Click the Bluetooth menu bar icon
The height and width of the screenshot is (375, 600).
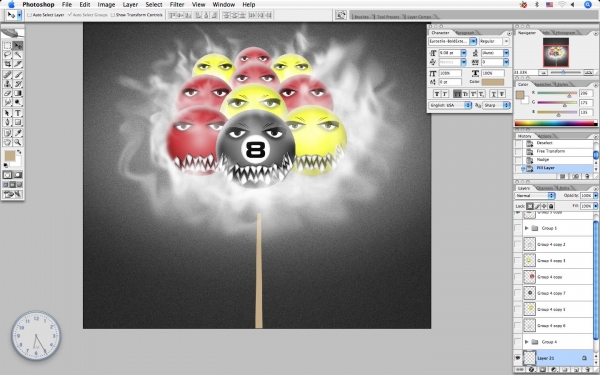pyautogui.click(x=536, y=5)
